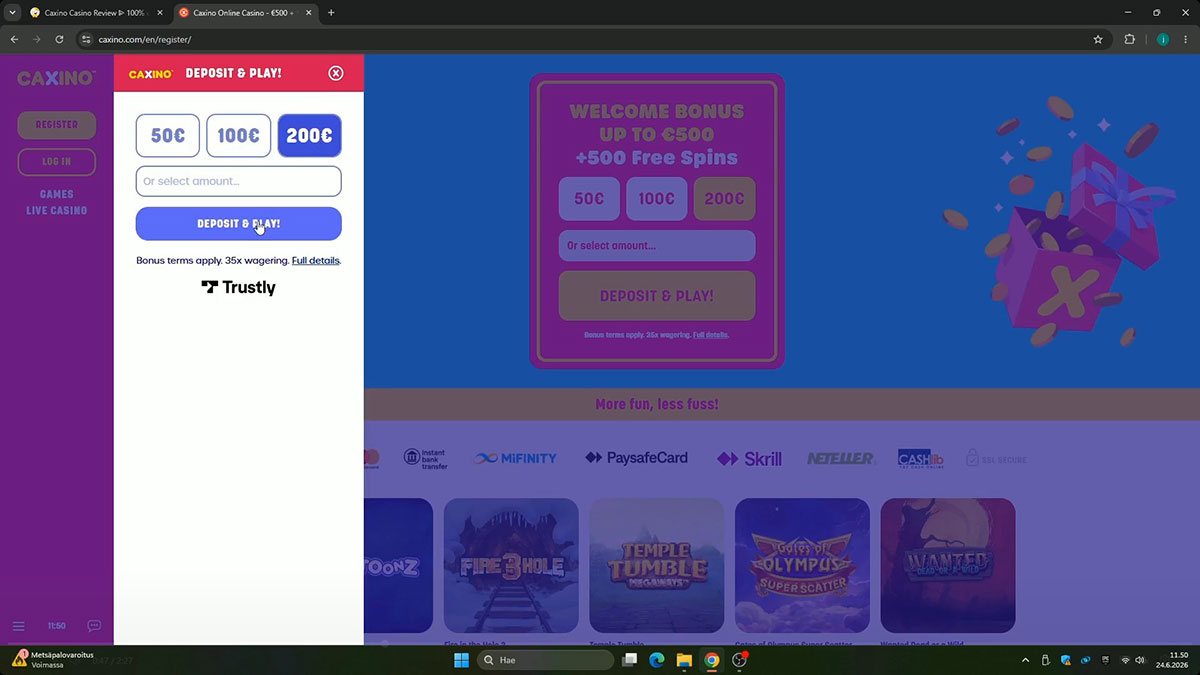Click the blue Deposit & Play button

239,224
